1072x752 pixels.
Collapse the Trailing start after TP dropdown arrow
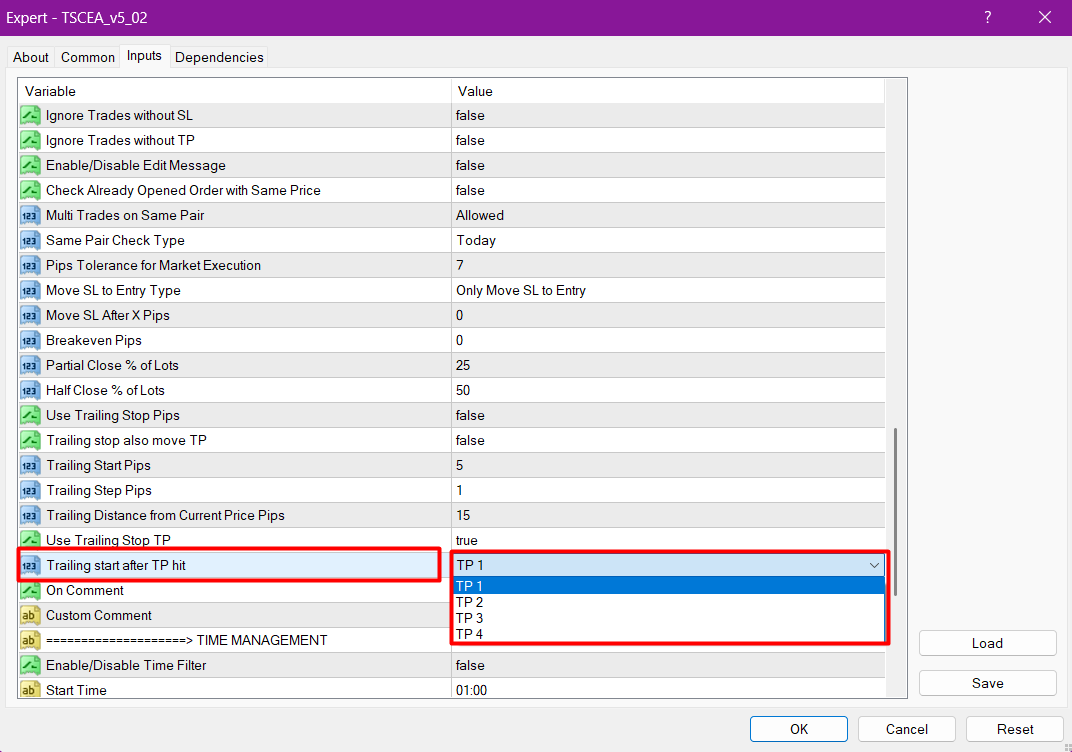coord(875,566)
